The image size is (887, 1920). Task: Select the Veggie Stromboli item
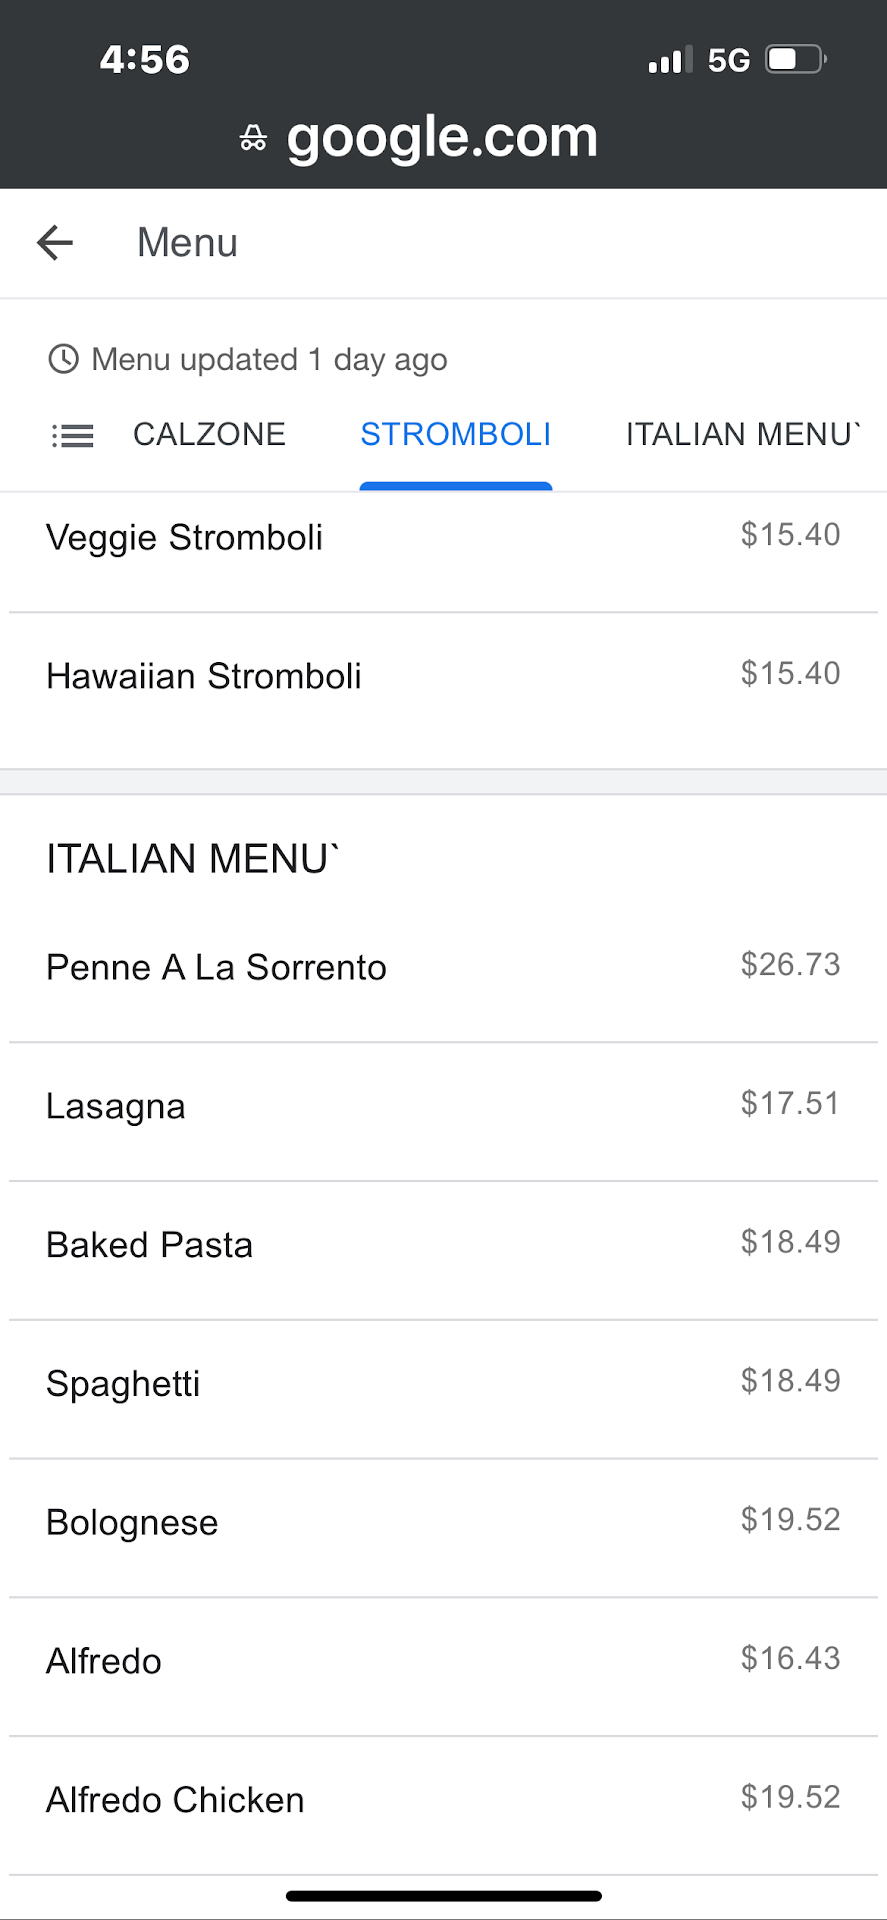(185, 538)
